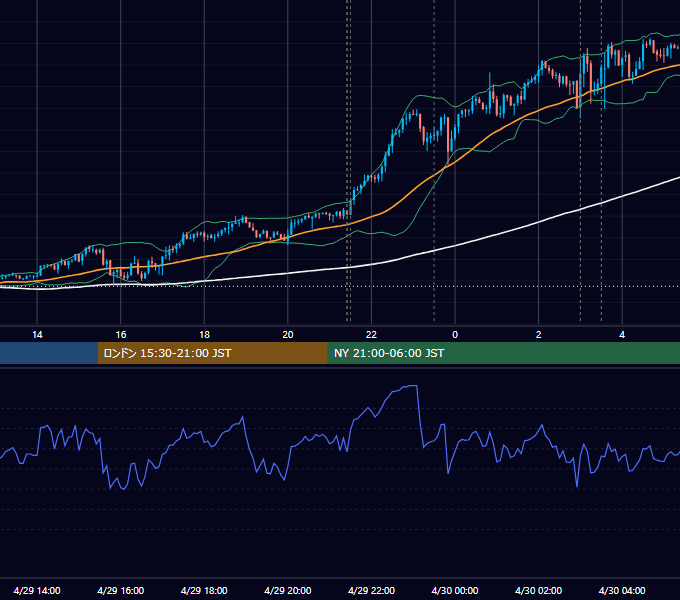Click the NY 21:00-06:00 JST session bar
Screen dimensions: 680x600
[x=503, y=353]
